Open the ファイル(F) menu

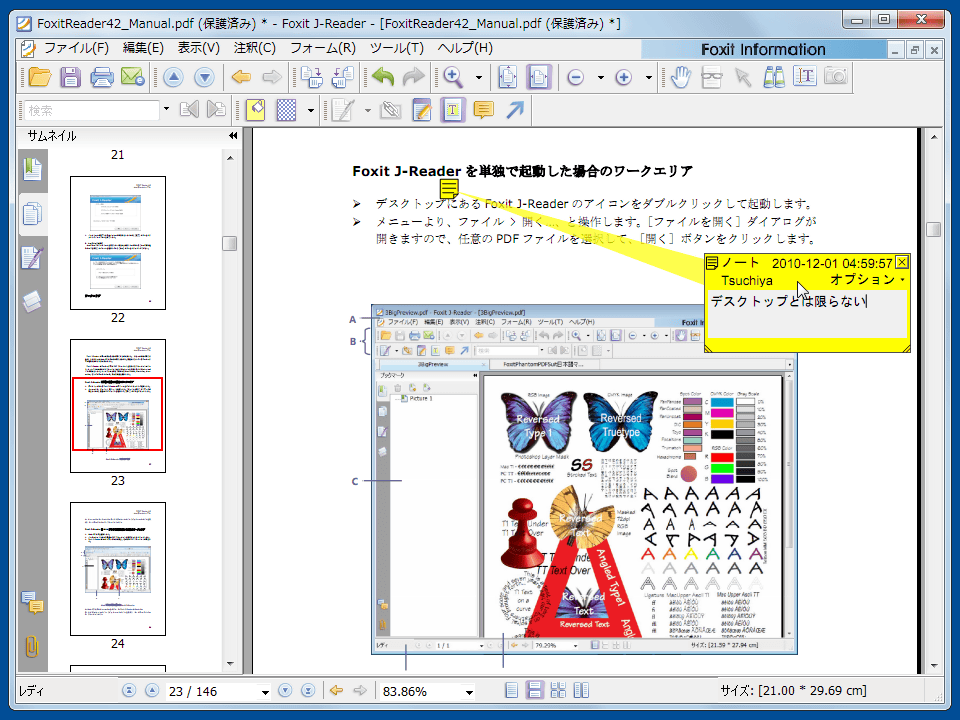[x=76, y=48]
